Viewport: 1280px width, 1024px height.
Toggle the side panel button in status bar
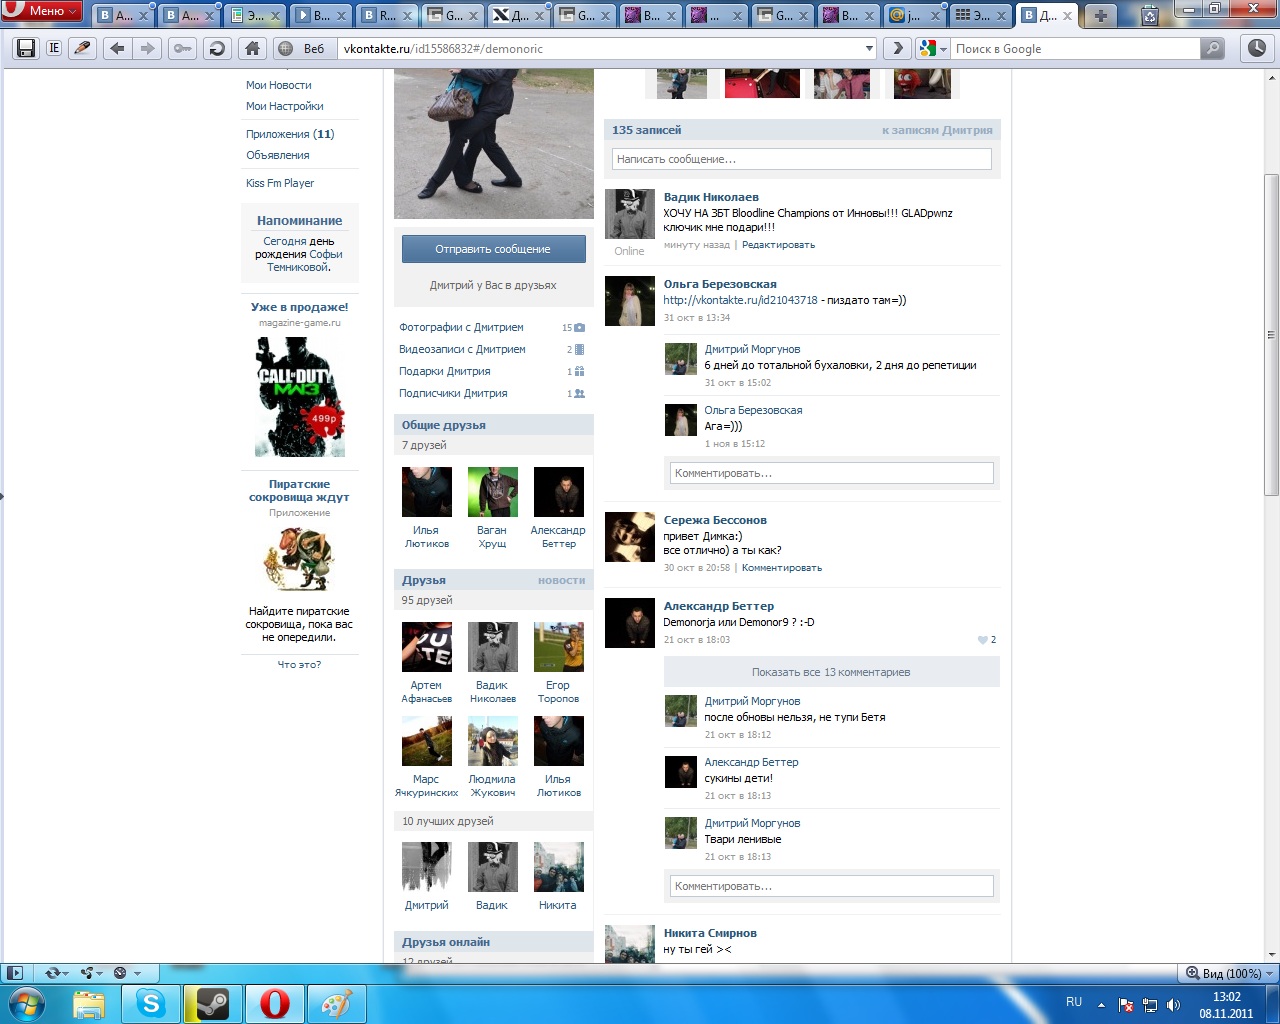click(14, 973)
